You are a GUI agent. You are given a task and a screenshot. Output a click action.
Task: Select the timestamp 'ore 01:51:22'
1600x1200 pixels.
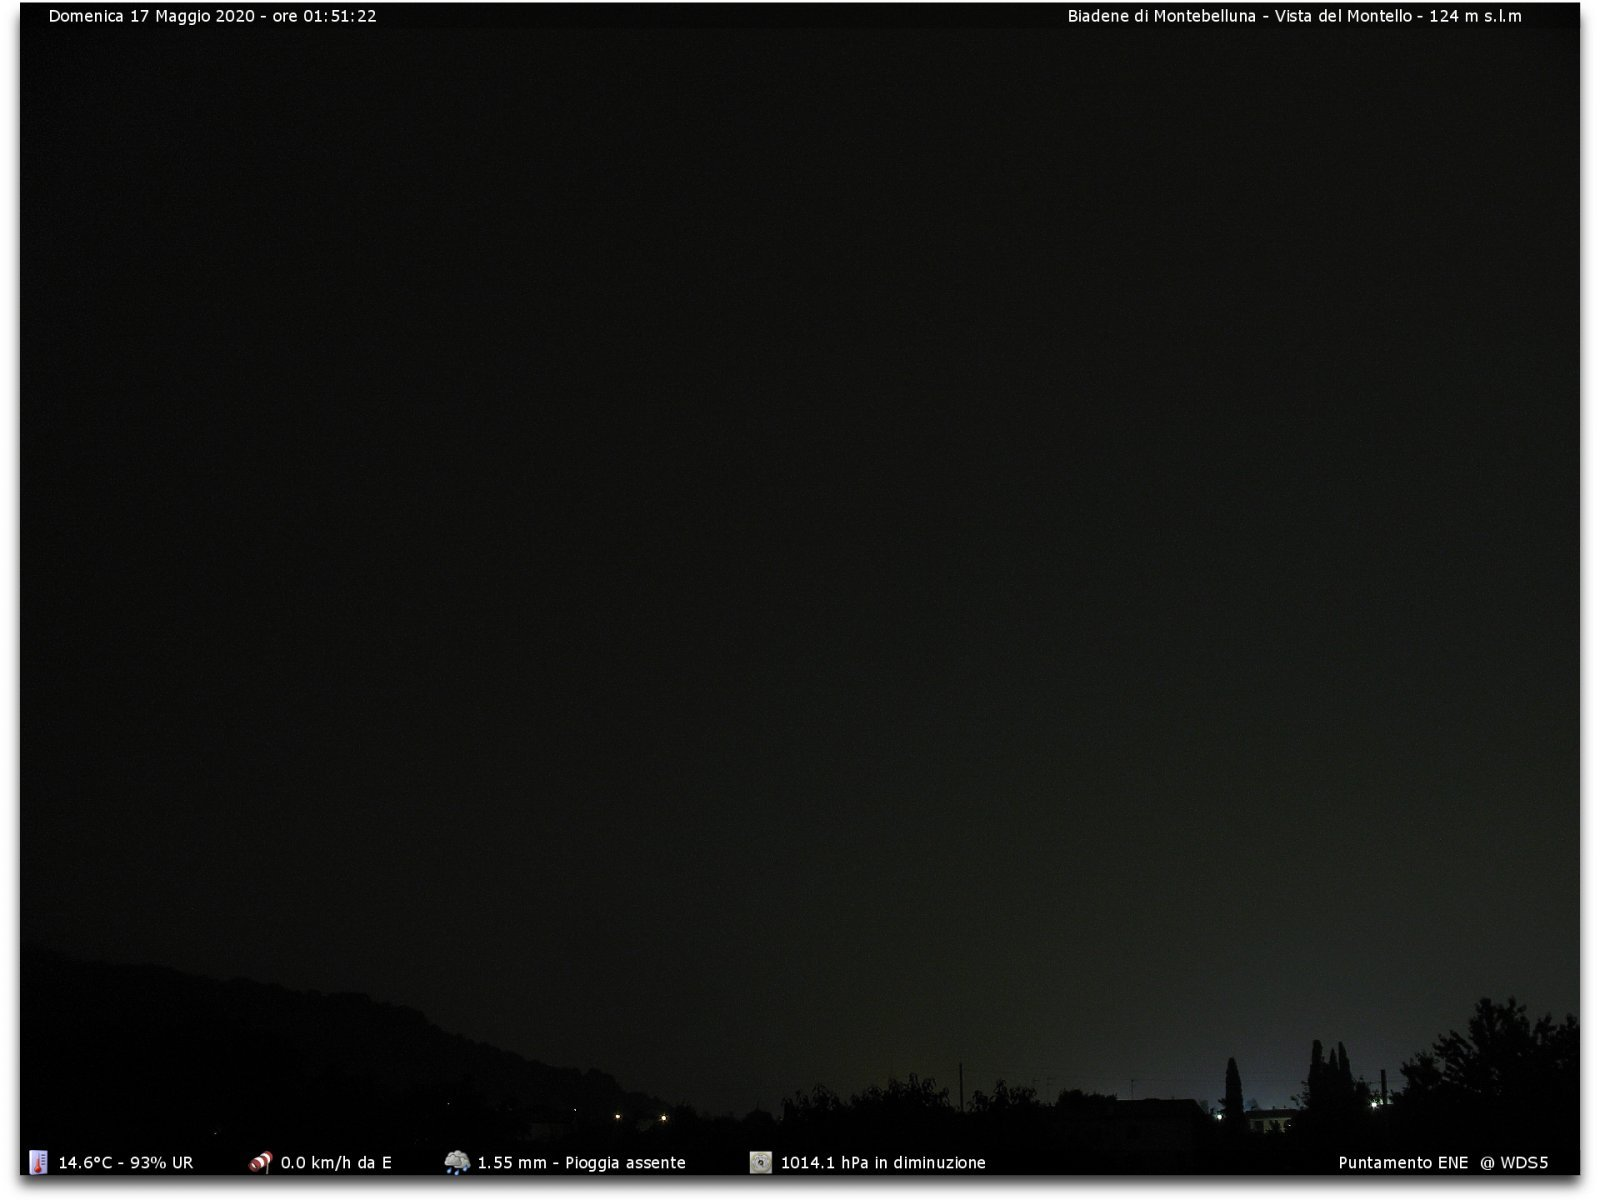coord(325,16)
